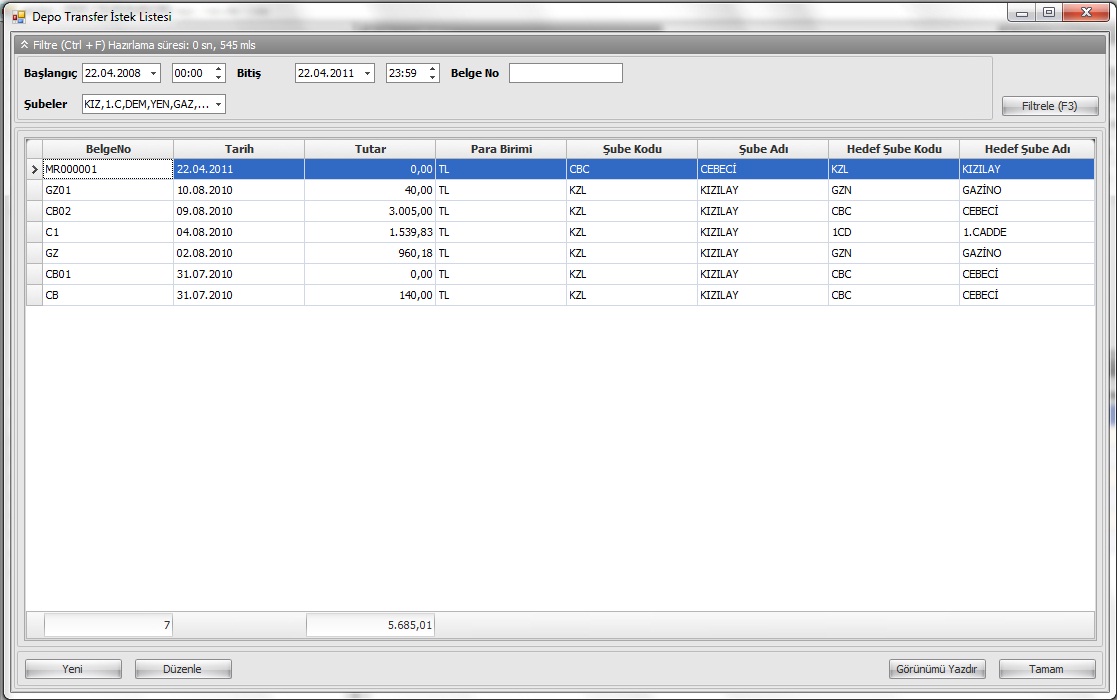Sort by the Tarih column header
This screenshot has width=1117, height=700.
pos(239,149)
